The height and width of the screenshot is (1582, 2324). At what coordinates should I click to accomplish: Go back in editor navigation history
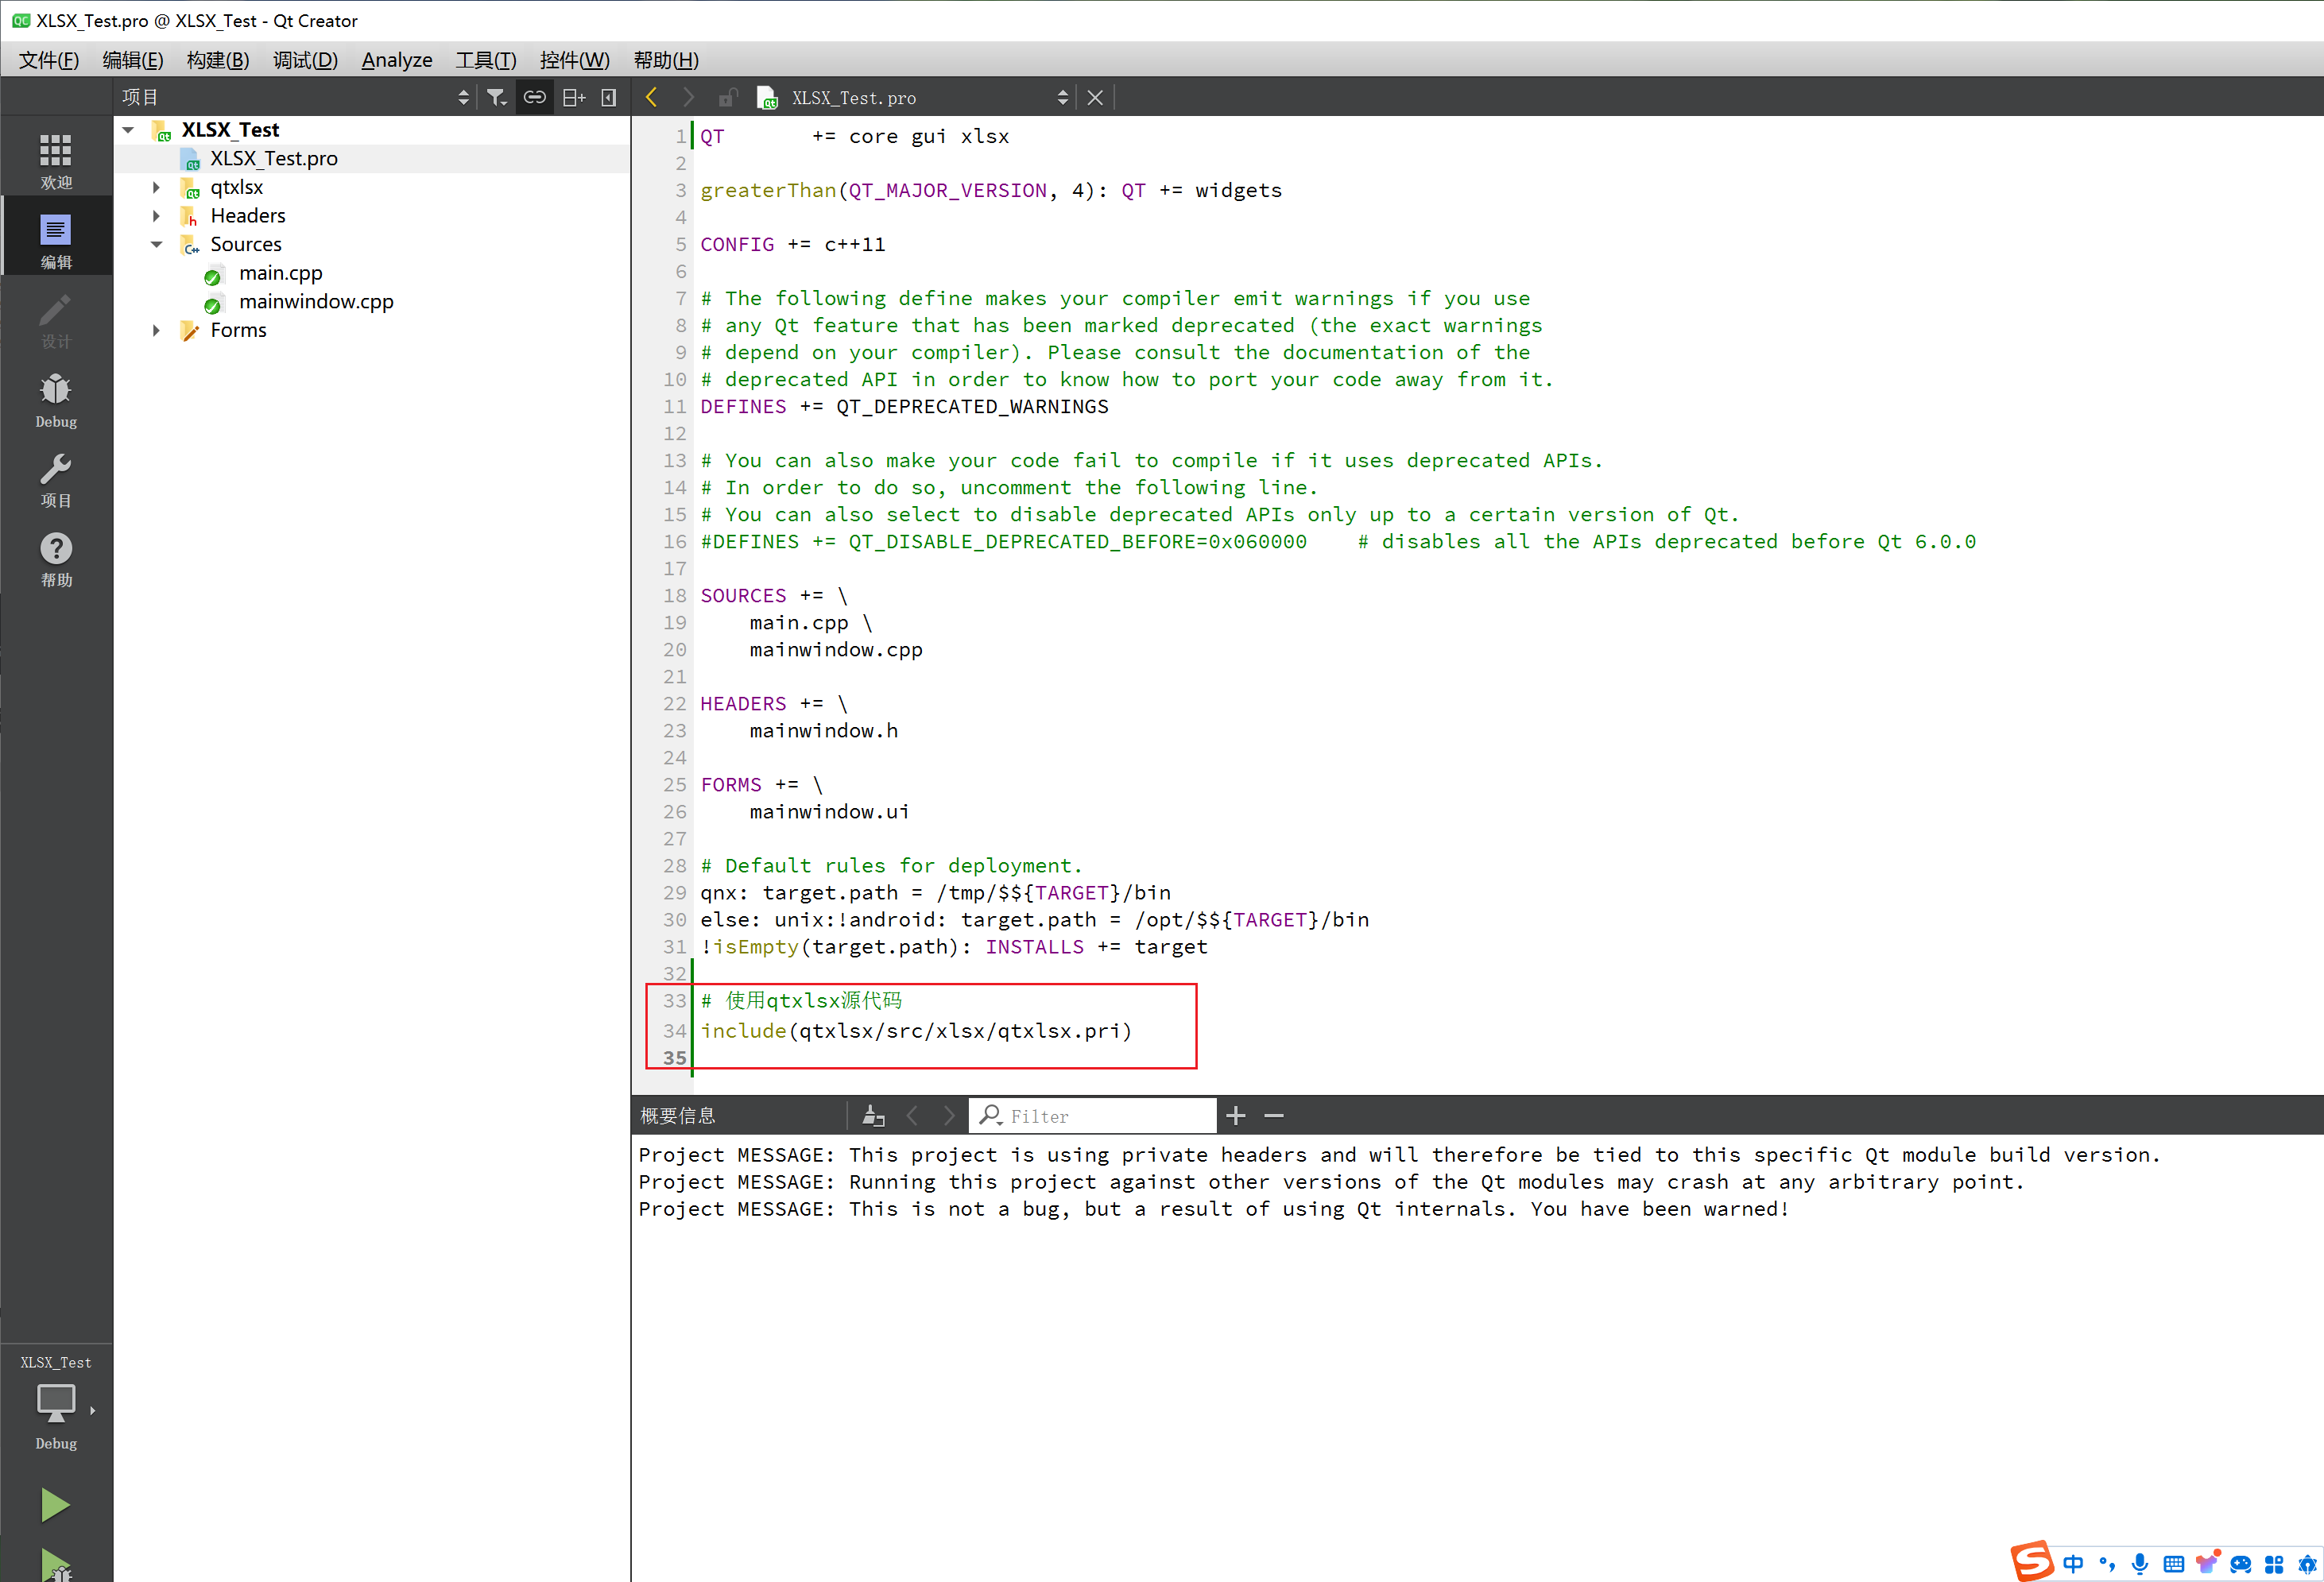652,97
